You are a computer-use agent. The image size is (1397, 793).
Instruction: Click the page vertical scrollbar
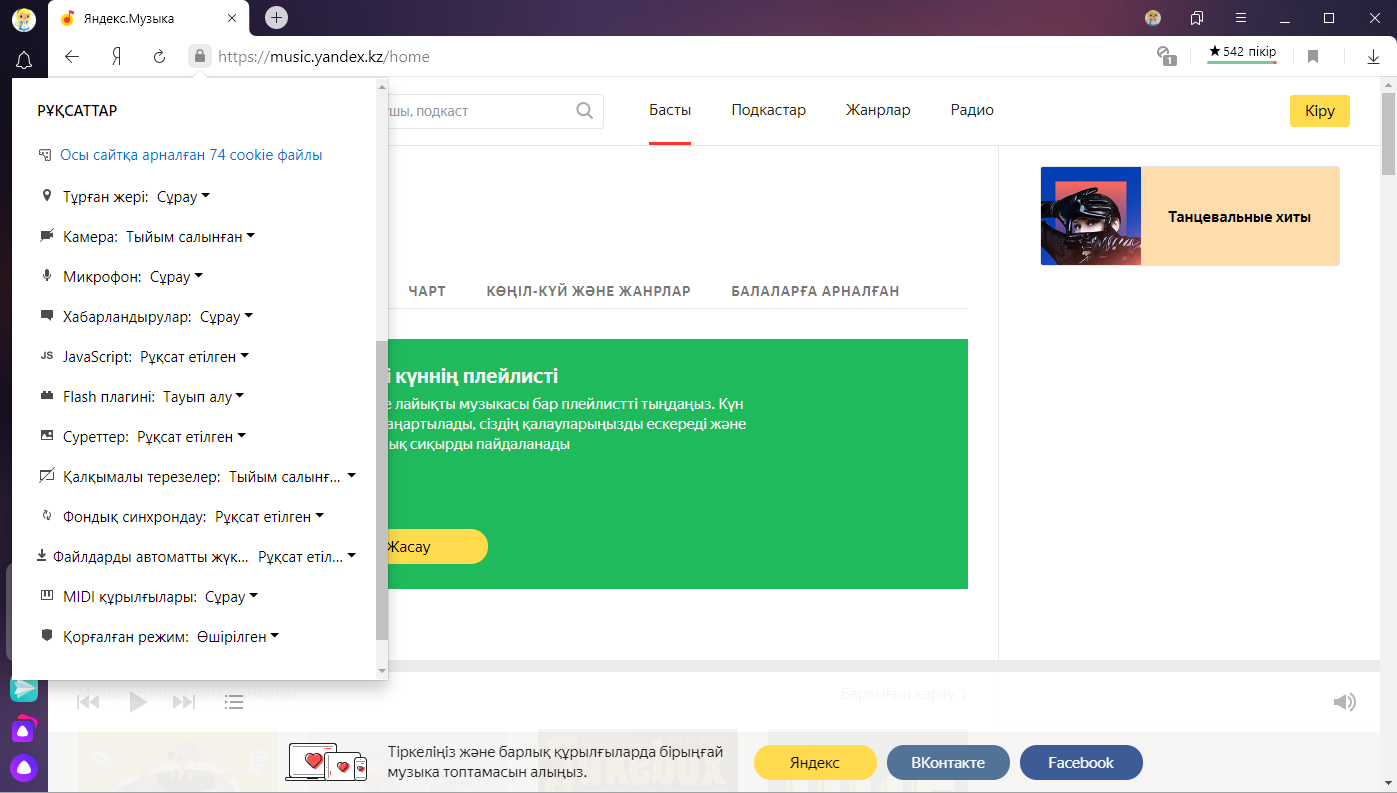[x=1389, y=134]
